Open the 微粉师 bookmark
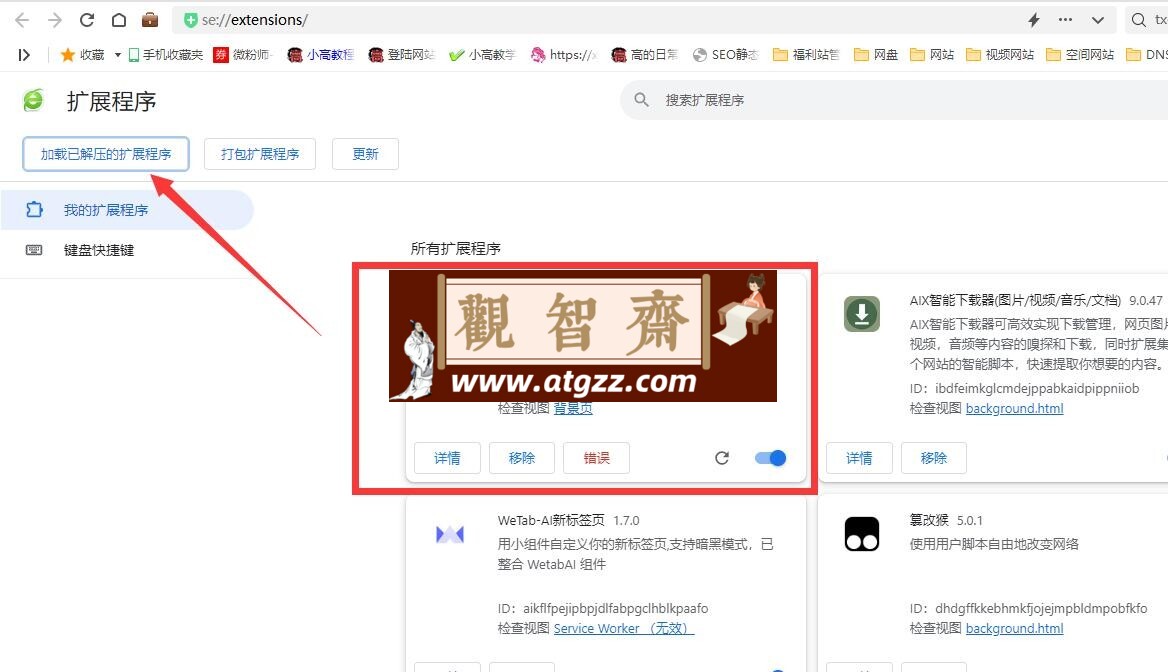The image size is (1168, 672). (243, 54)
